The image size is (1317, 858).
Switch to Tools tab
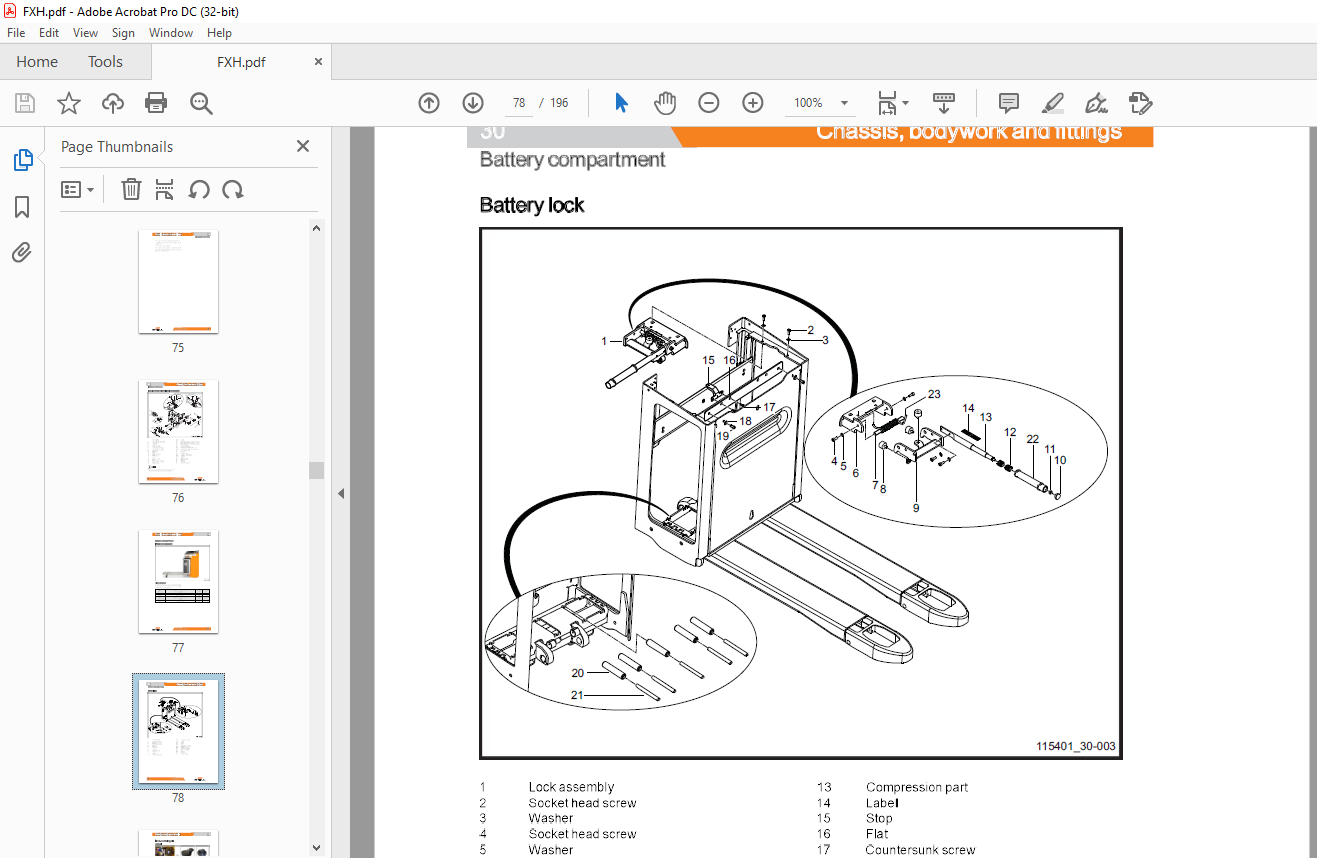point(105,62)
